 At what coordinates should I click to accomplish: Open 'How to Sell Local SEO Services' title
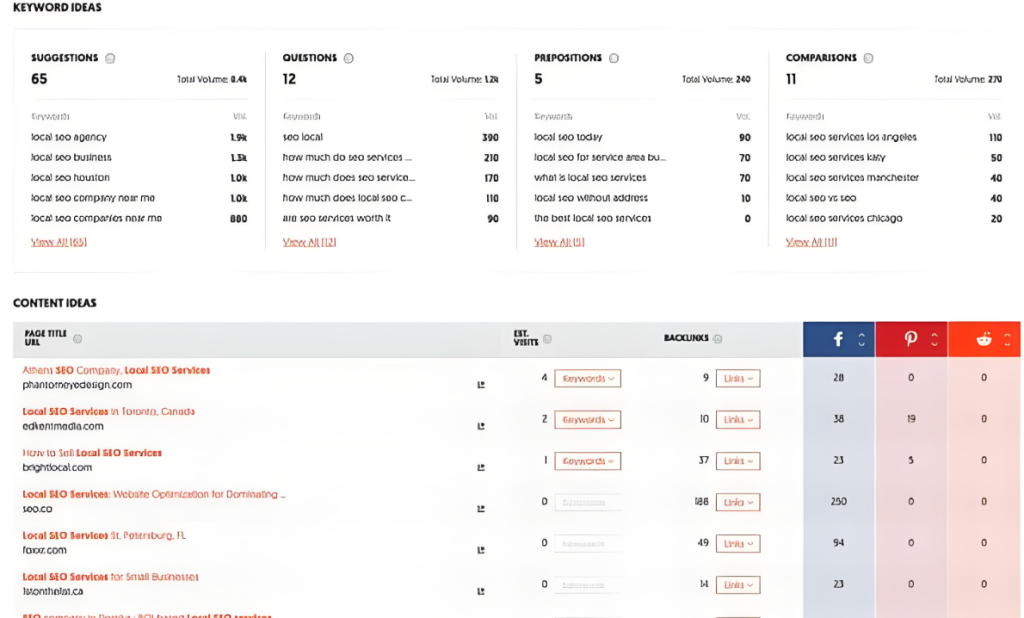[x=92, y=453]
